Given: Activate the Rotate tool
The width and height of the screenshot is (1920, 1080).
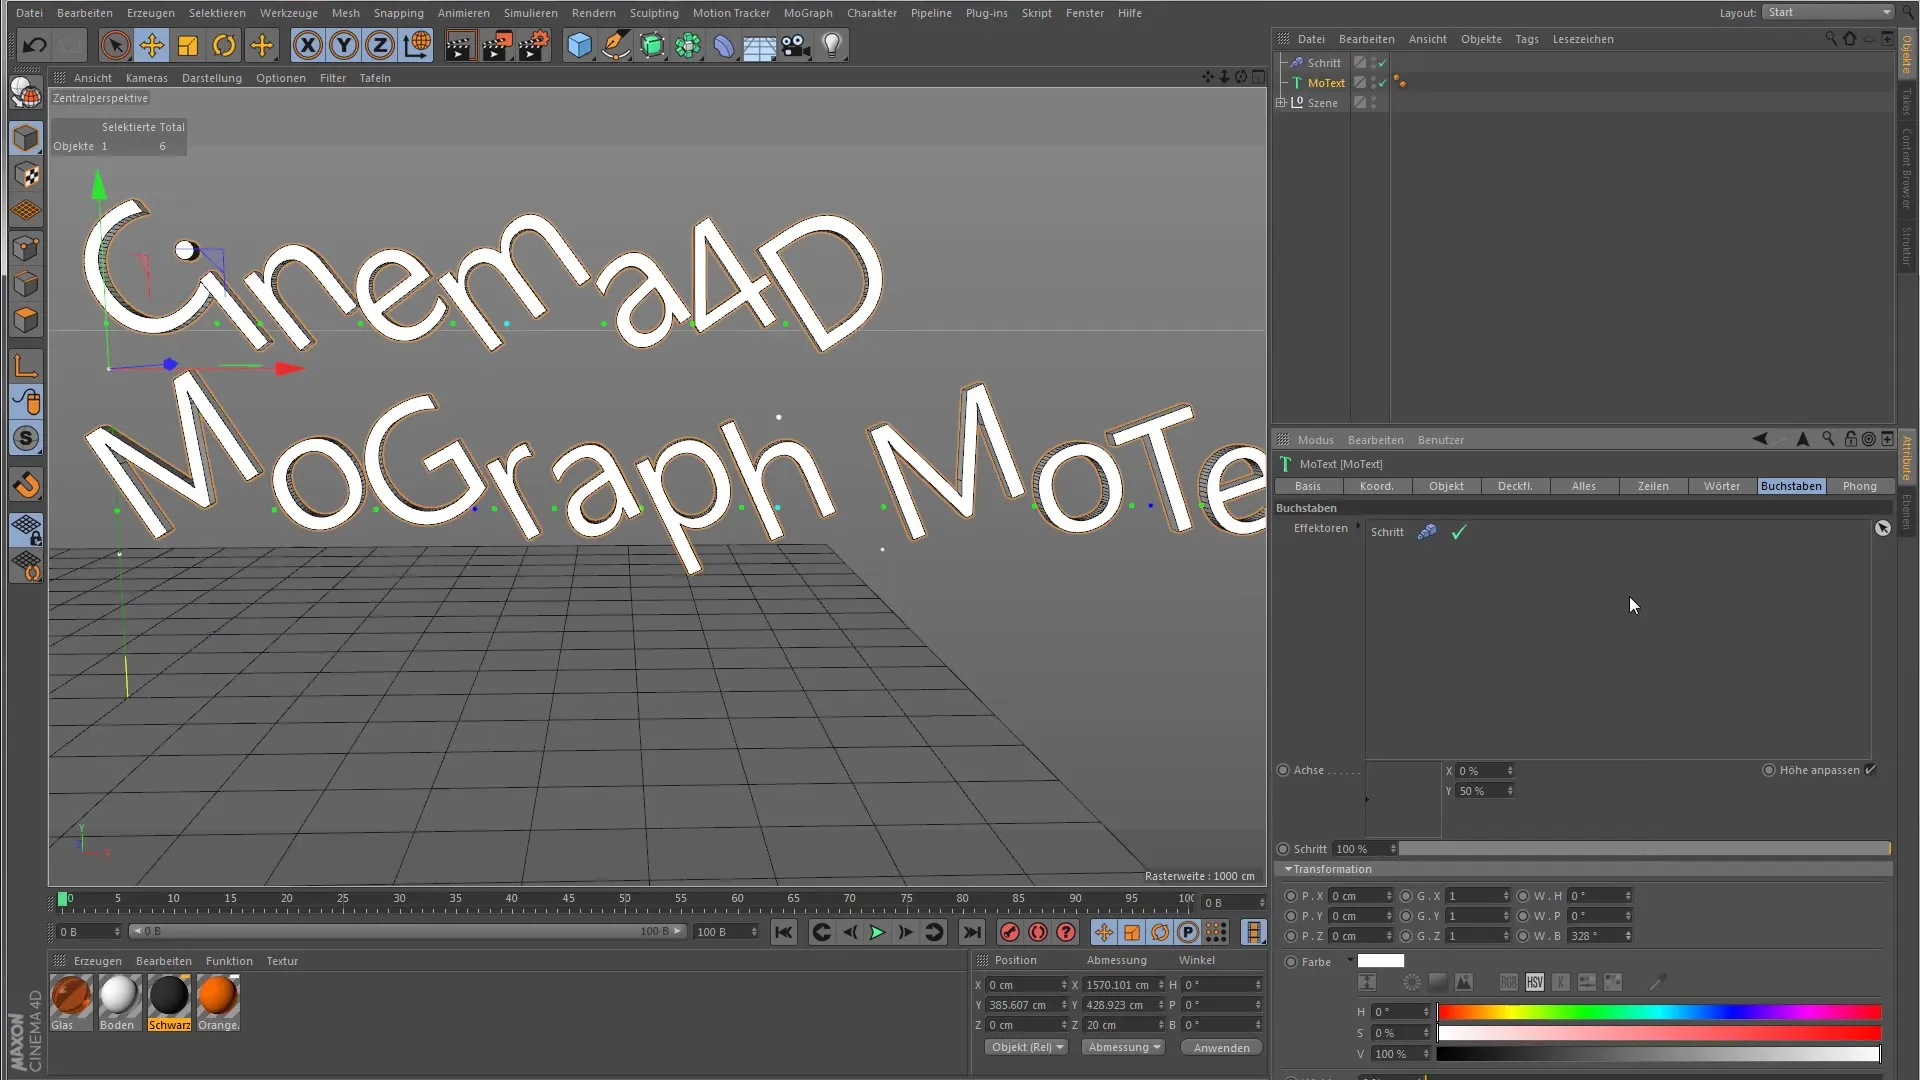Looking at the screenshot, I should pyautogui.click(x=224, y=45).
